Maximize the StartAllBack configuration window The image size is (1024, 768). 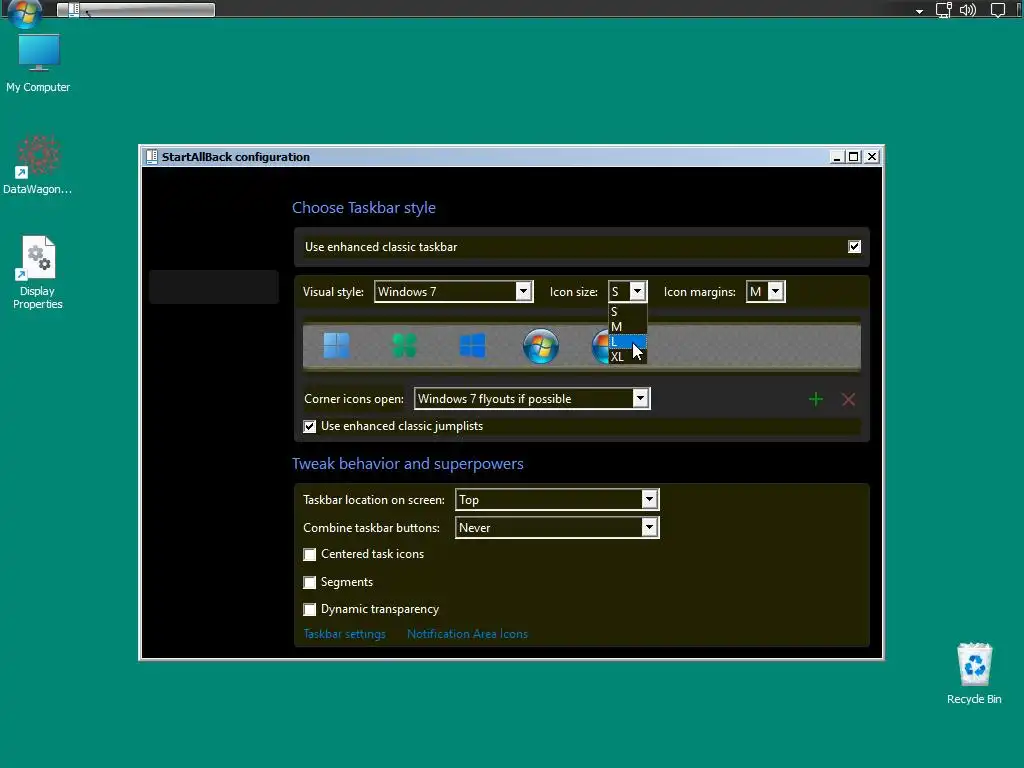[854, 157]
